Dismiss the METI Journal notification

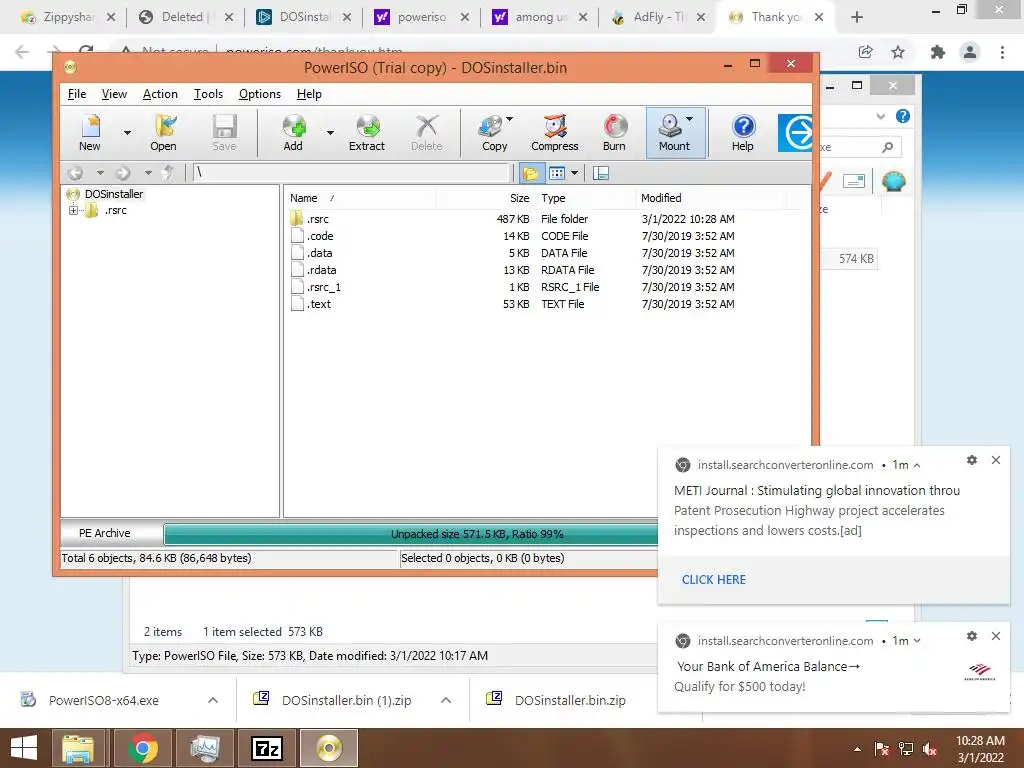(996, 460)
